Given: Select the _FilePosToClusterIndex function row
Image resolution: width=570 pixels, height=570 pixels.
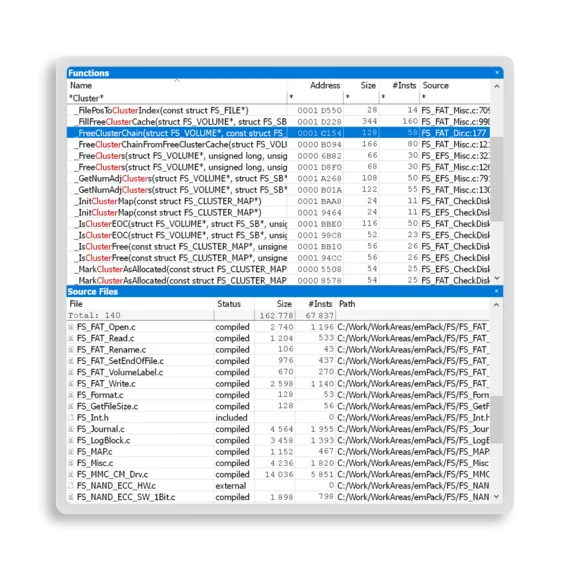Looking at the screenshot, I should [x=278, y=110].
